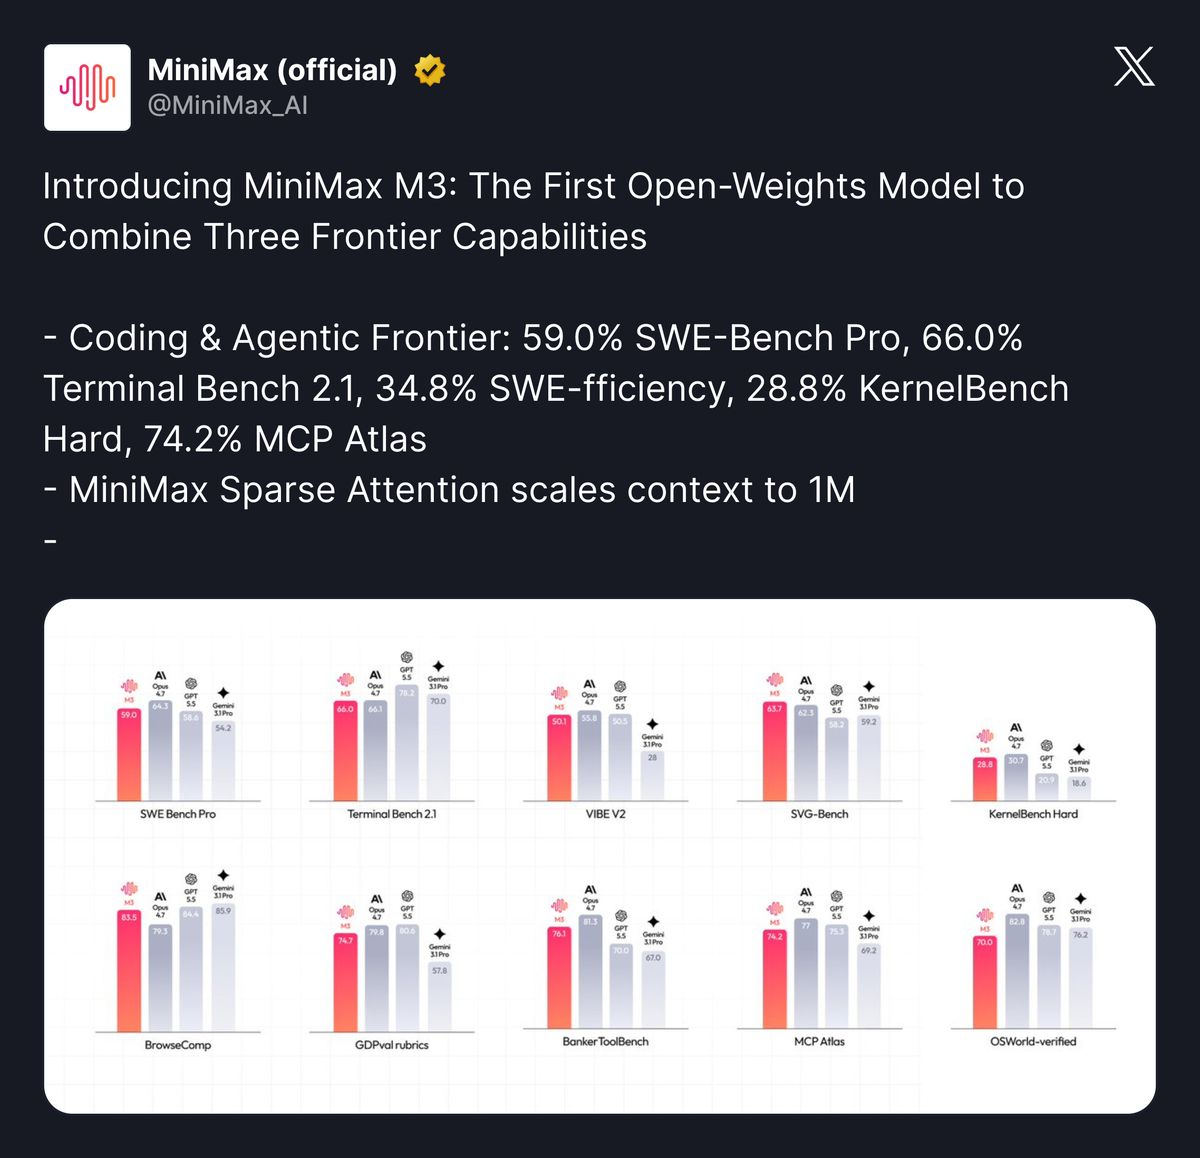The height and width of the screenshot is (1158, 1200).
Task: Click the MiniMax profile avatar logo
Action: point(87,87)
